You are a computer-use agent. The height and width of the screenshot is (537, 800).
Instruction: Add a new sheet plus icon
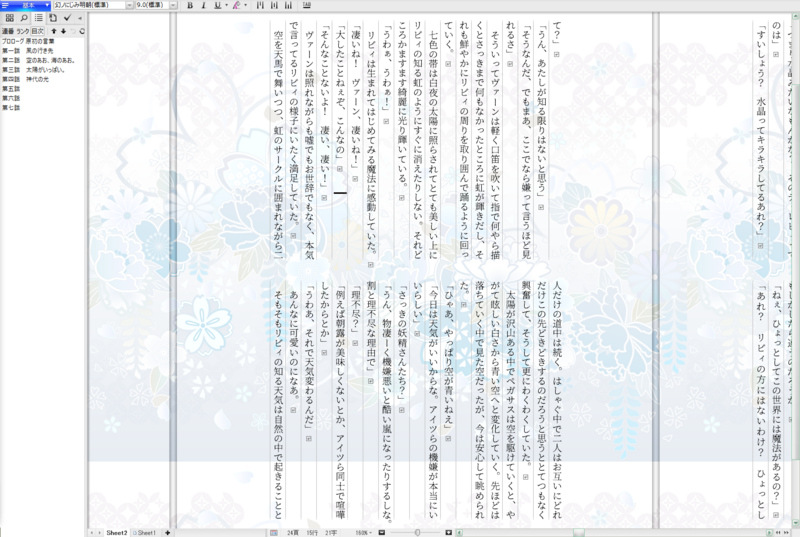point(167,532)
